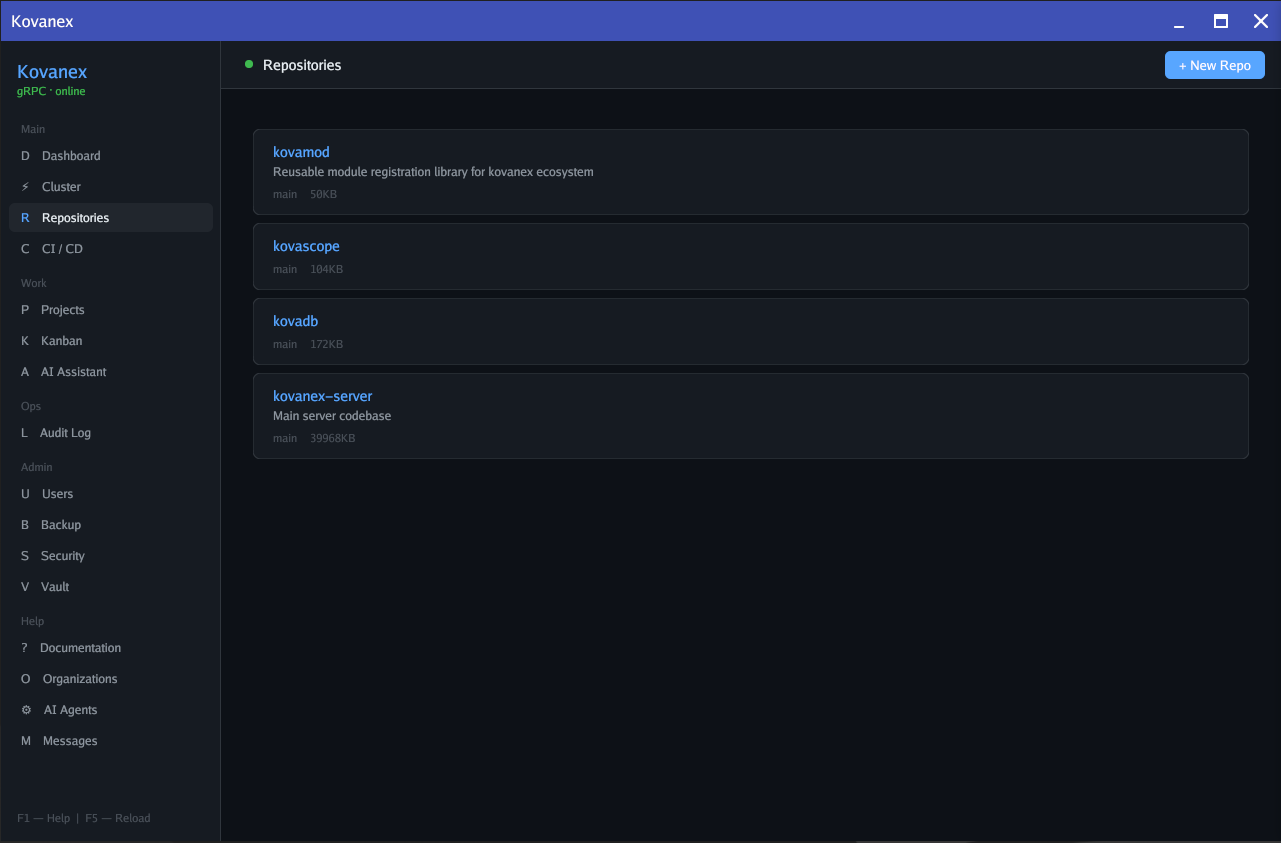Open the kovamod repository link
This screenshot has height=843, width=1281.
tap(301, 152)
